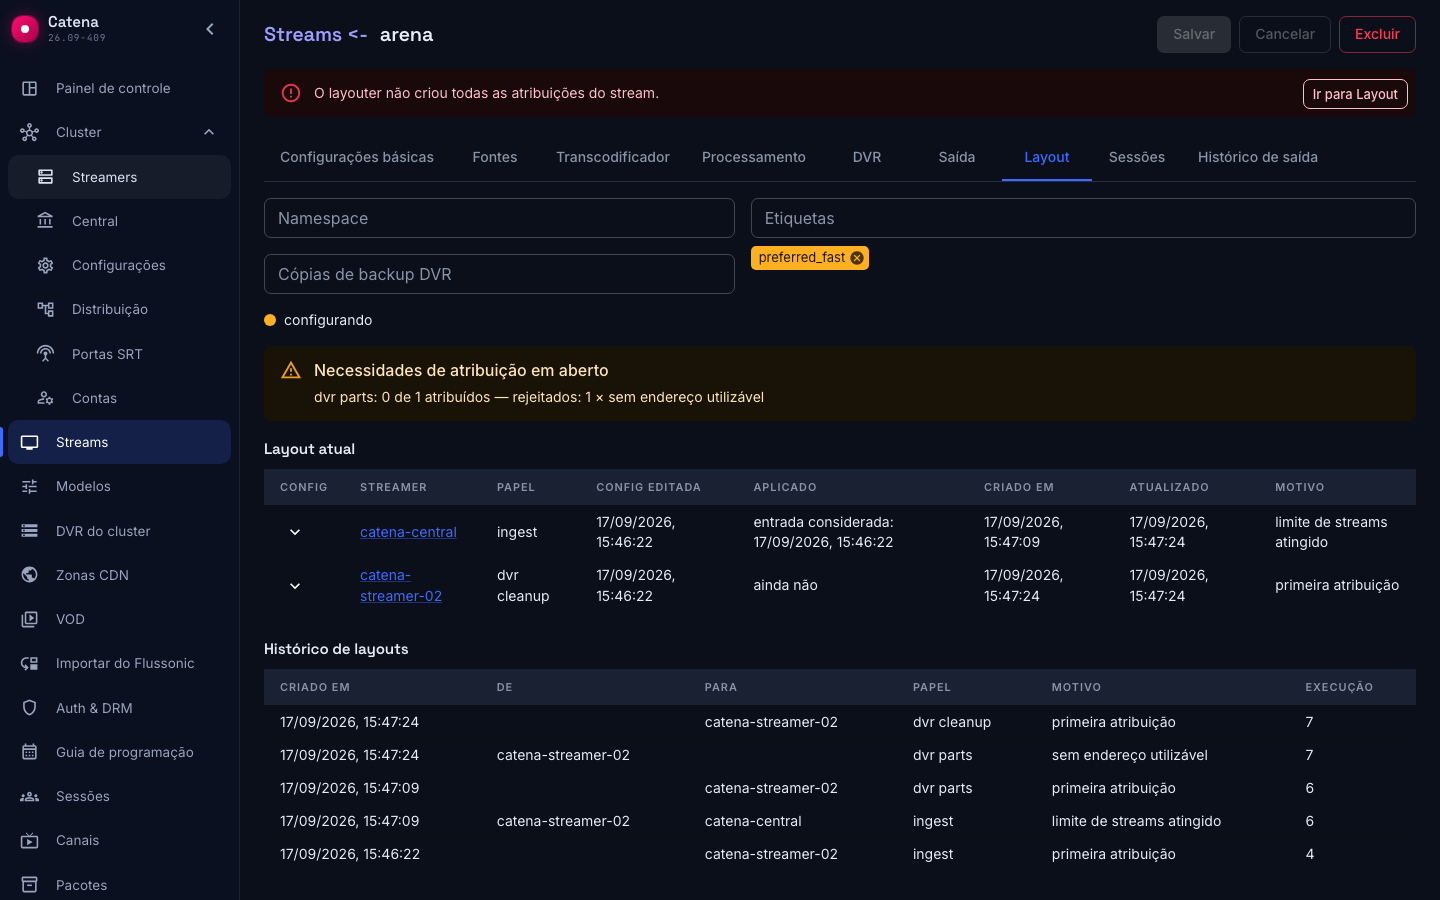This screenshot has width=1440, height=900.
Task: Click the Namespace input field
Action: point(499,218)
